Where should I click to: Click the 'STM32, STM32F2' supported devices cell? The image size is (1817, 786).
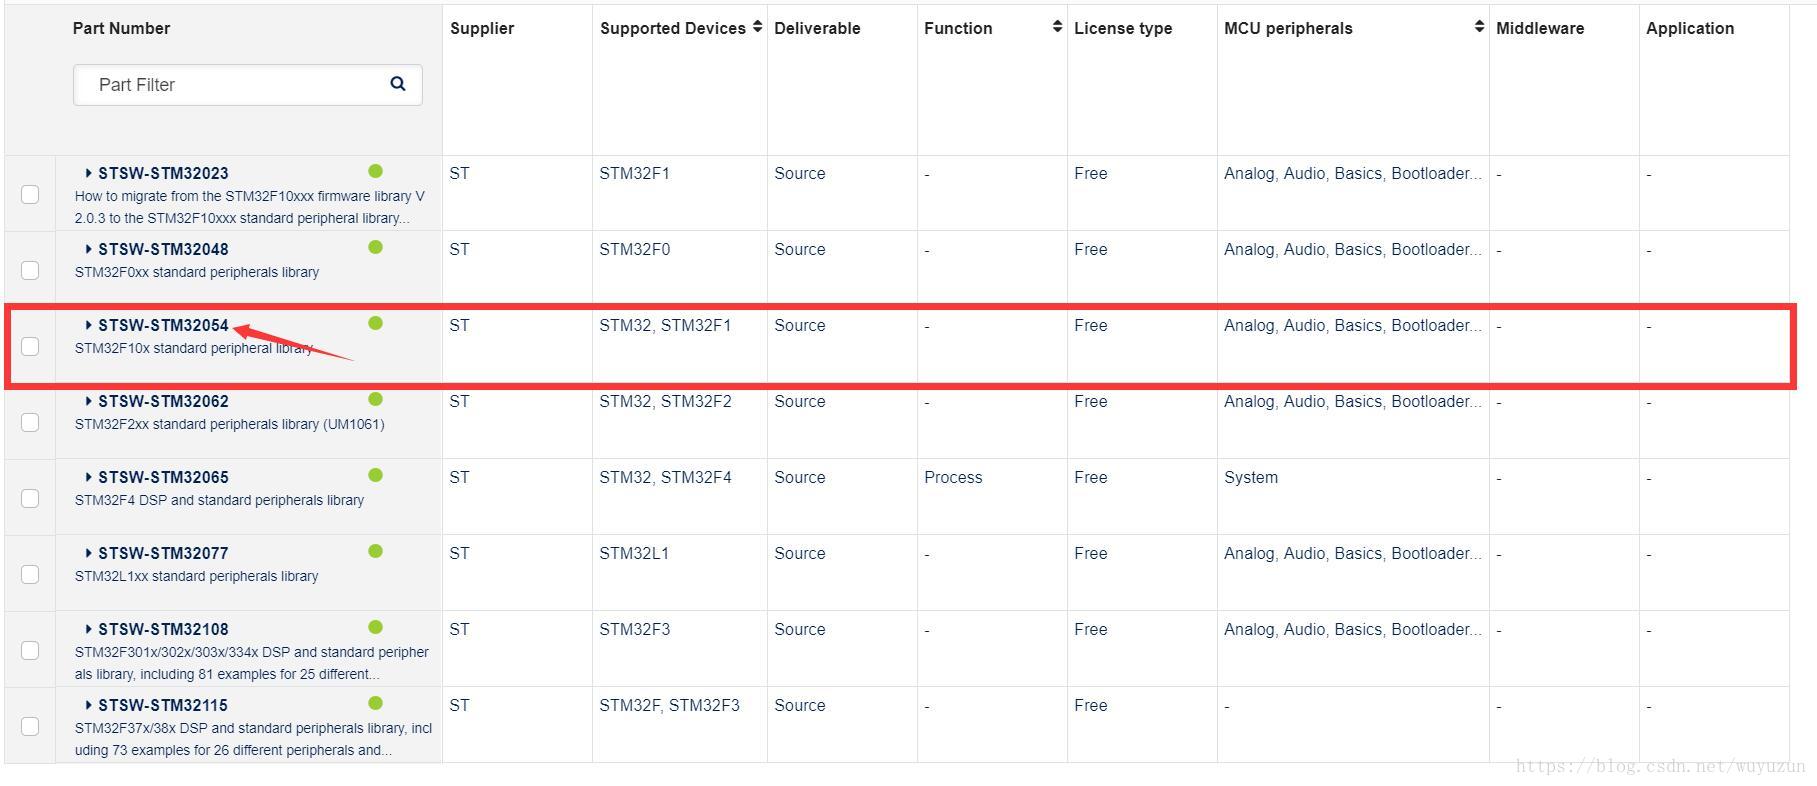click(x=665, y=401)
